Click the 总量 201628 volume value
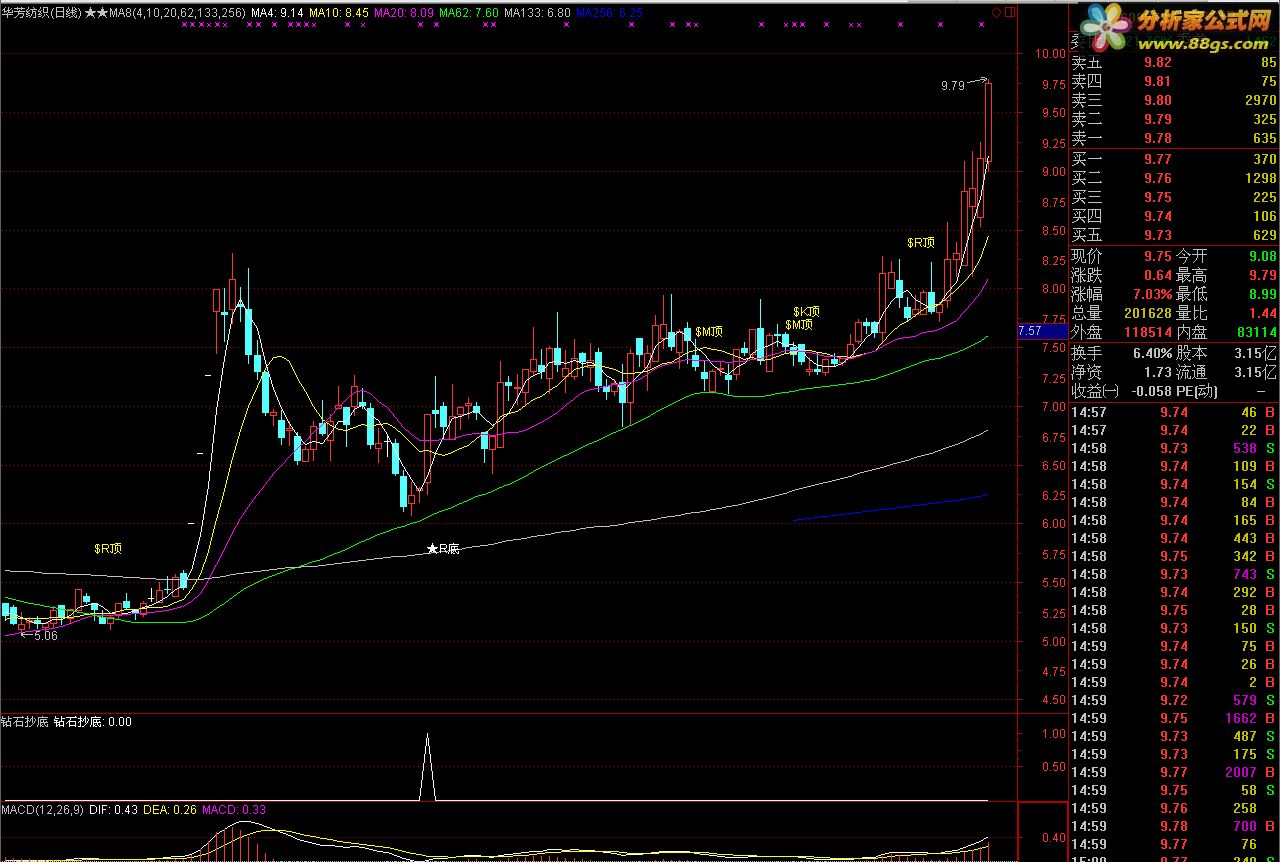This screenshot has height=862, width=1280. click(1147, 313)
